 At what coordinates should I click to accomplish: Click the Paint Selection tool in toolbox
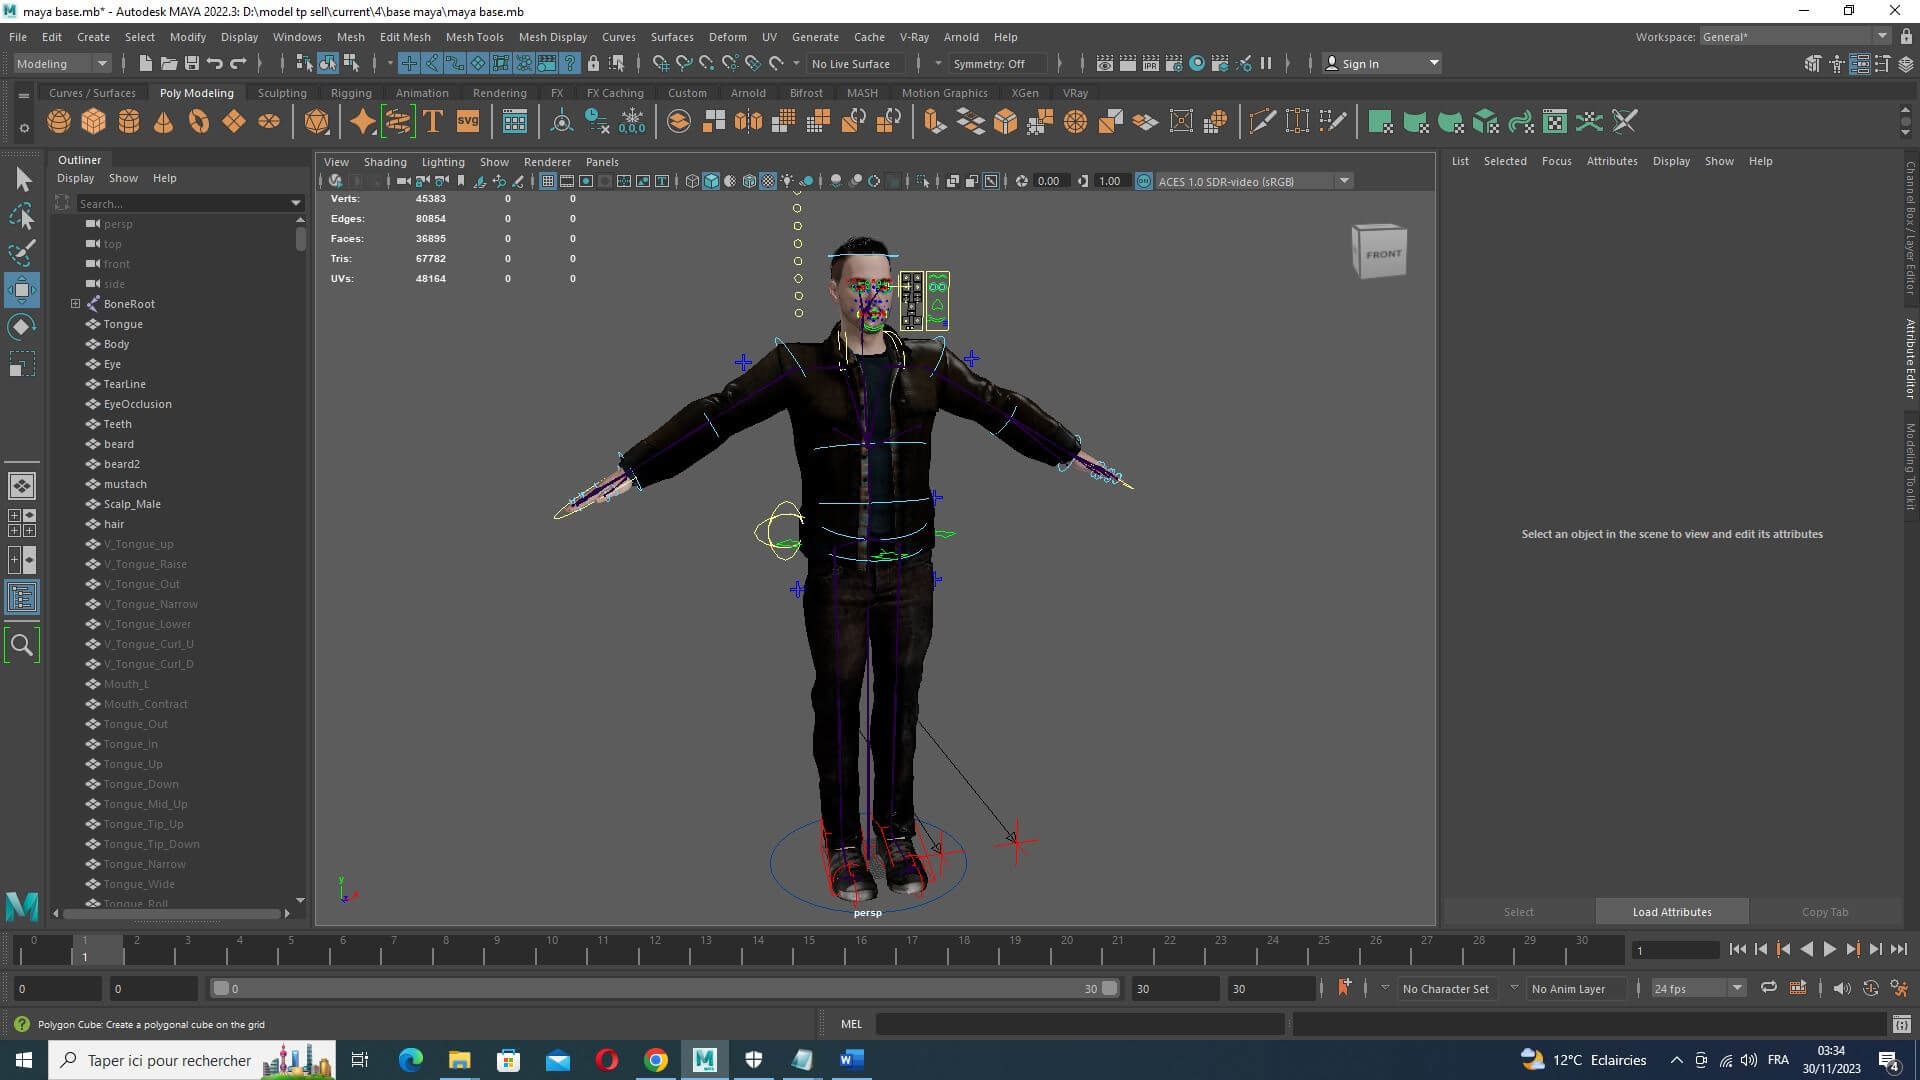tap(22, 252)
